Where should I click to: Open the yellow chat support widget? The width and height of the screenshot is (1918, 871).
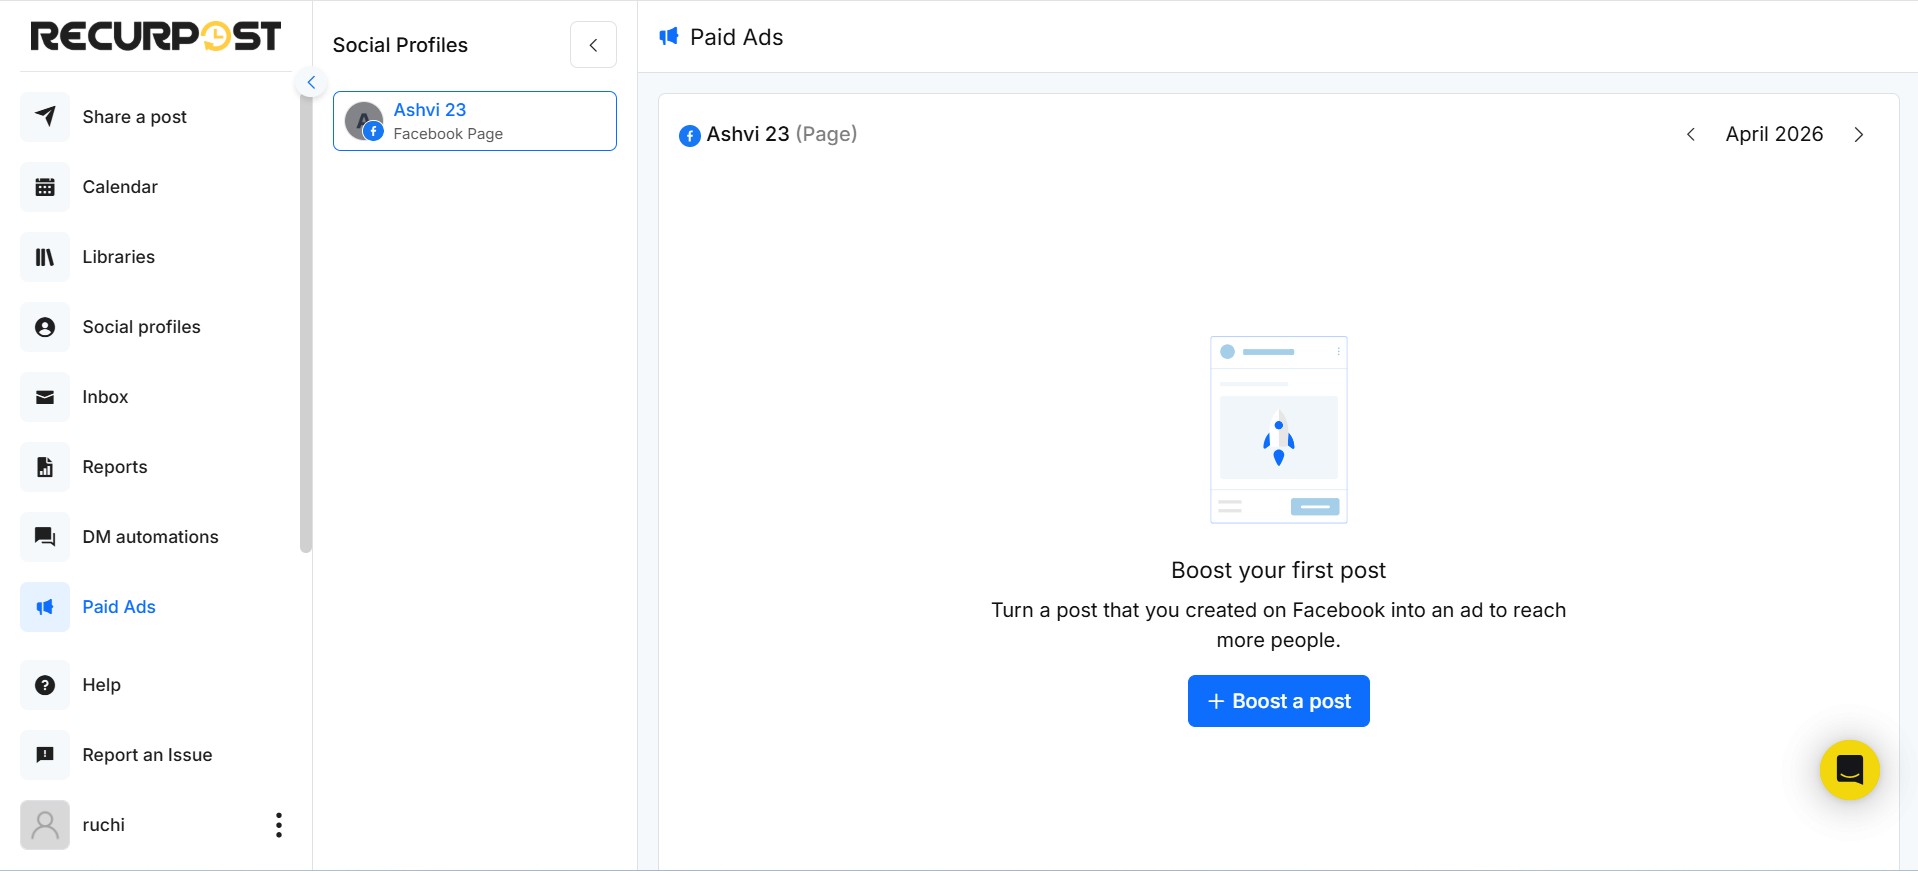(1850, 770)
